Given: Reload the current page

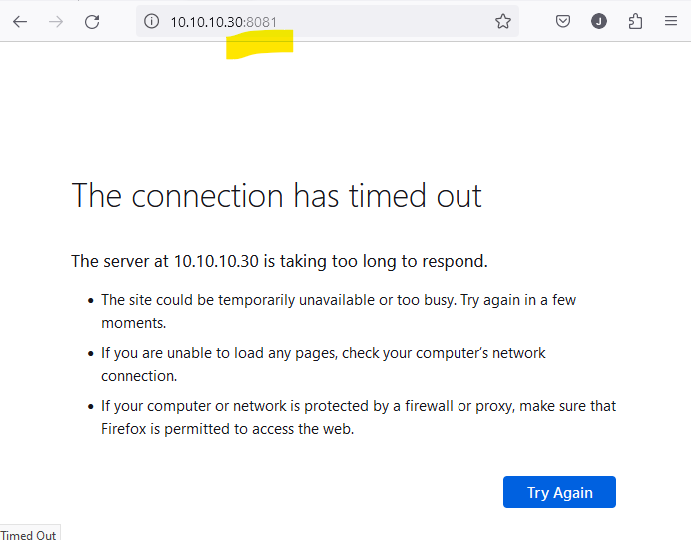Looking at the screenshot, I should (92, 22).
